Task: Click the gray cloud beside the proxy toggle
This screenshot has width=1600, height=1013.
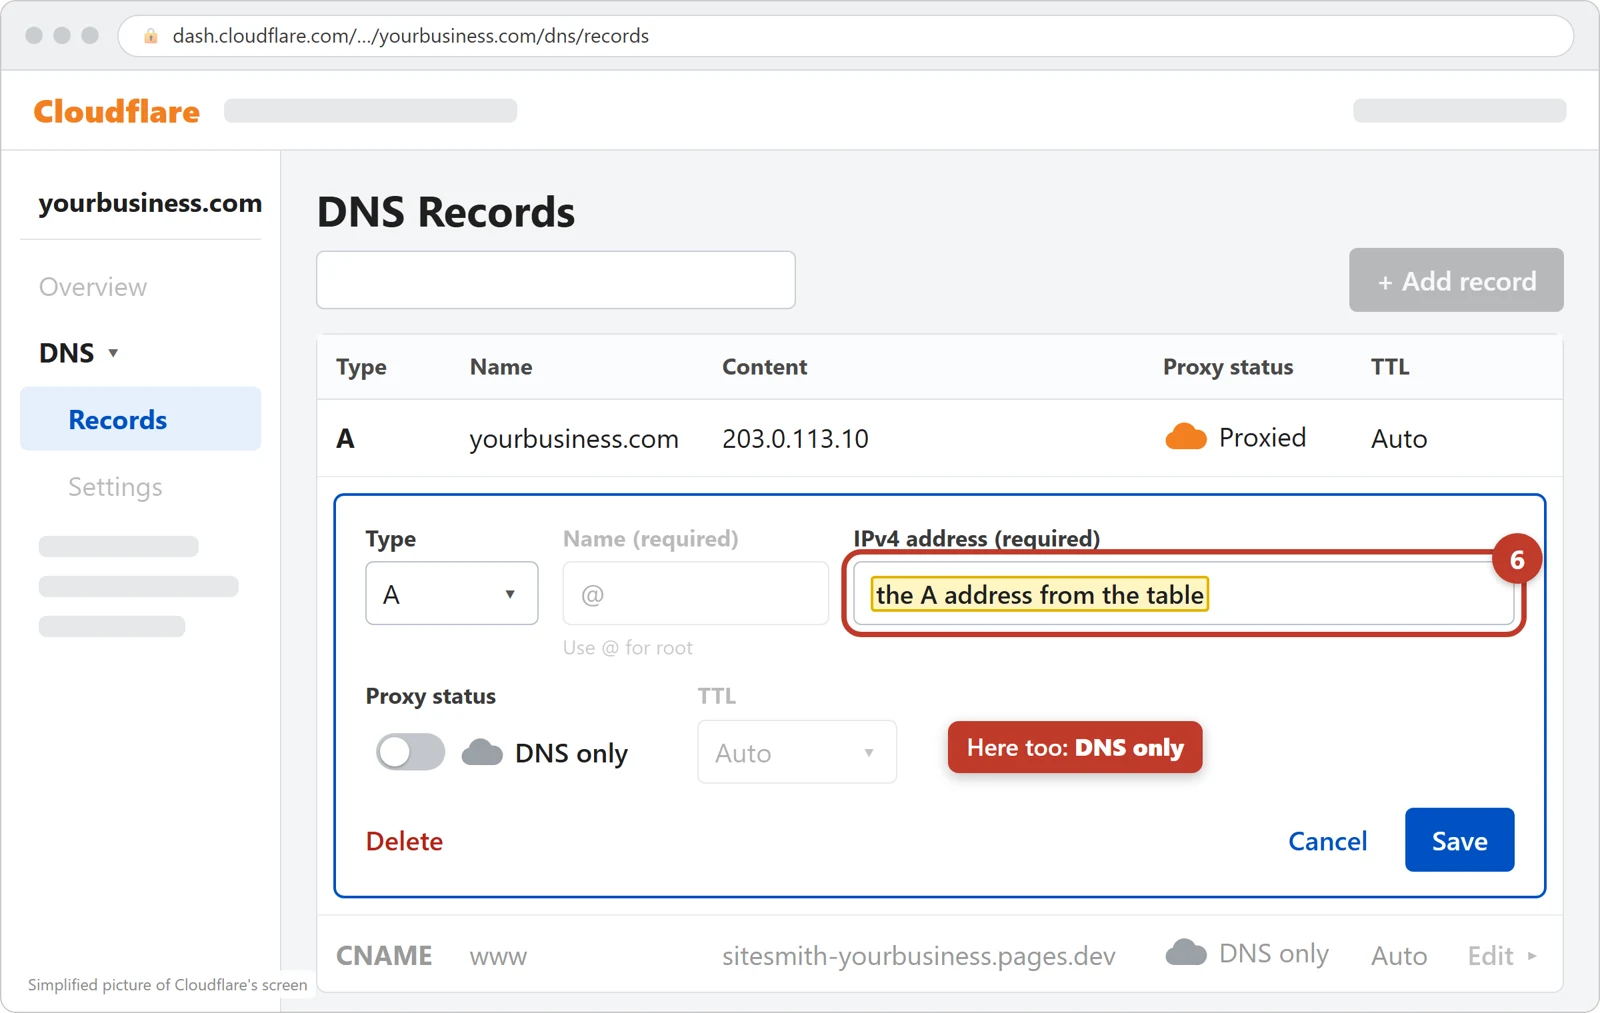Action: [x=482, y=752]
